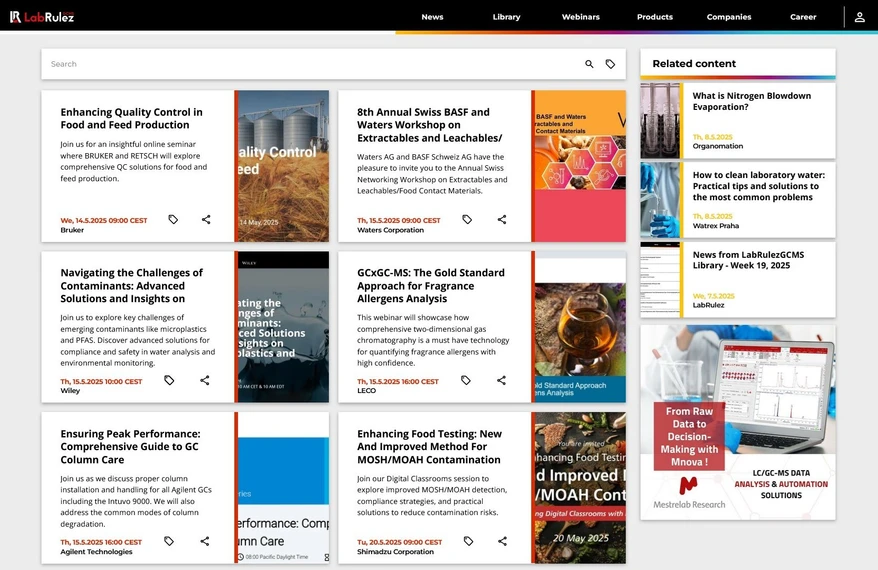Click tag icon on LECO webinar card
Viewport: 878px width, 570px height.
click(x=465, y=380)
